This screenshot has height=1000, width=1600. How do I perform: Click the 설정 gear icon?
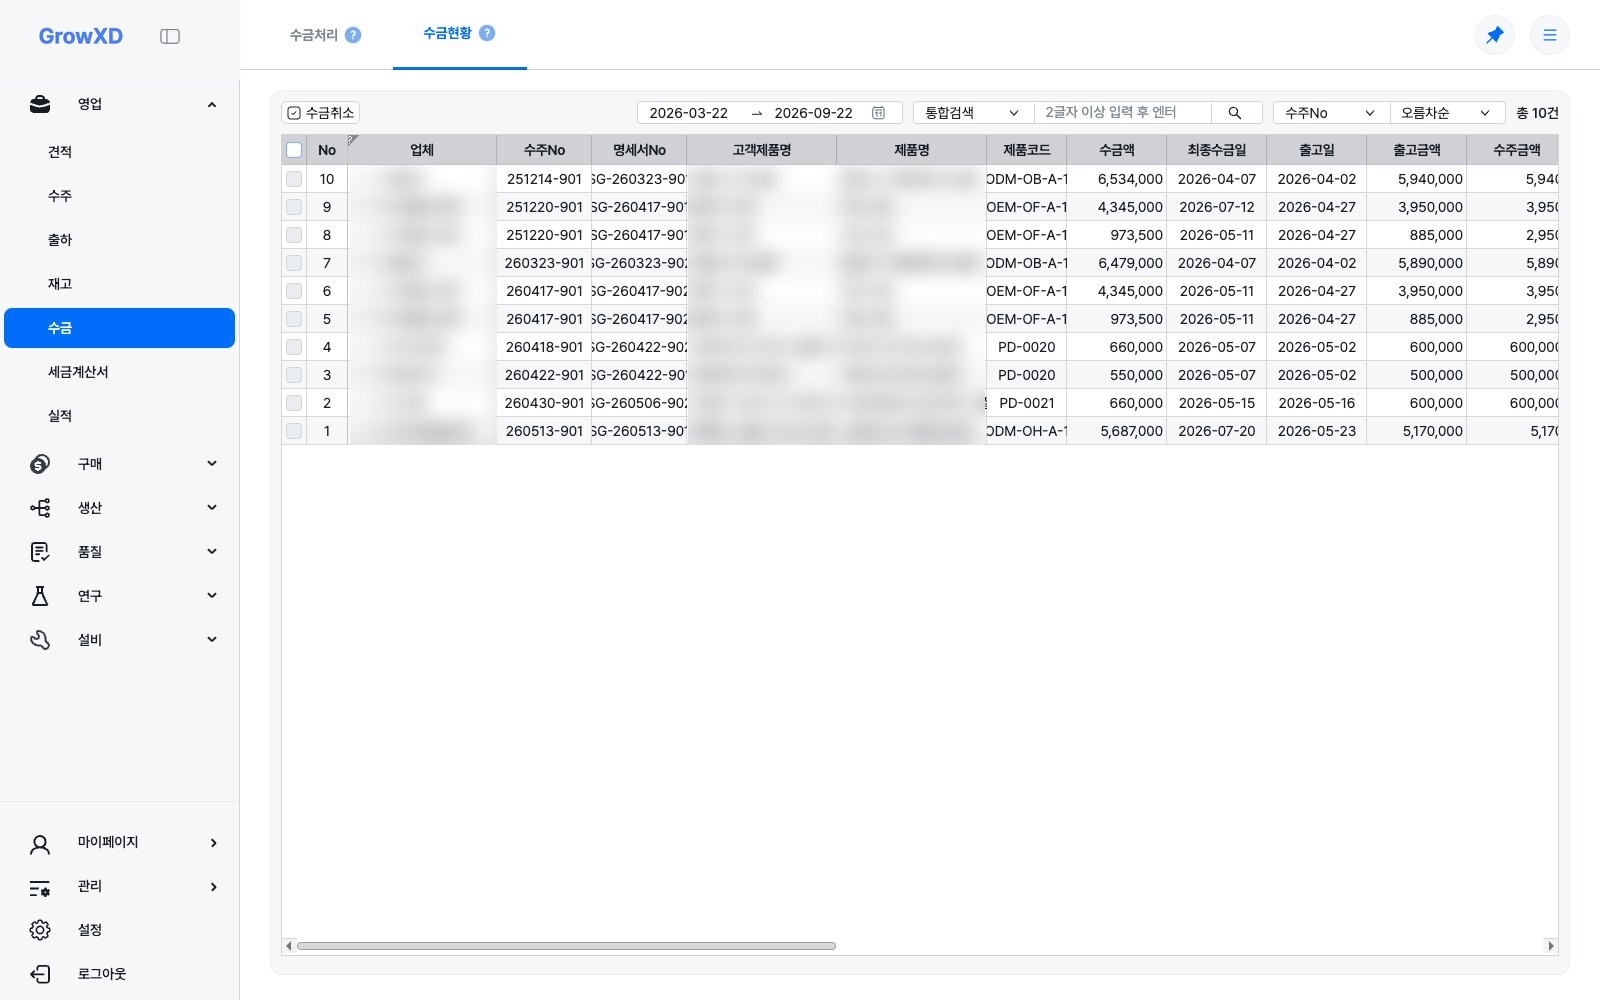pos(40,930)
